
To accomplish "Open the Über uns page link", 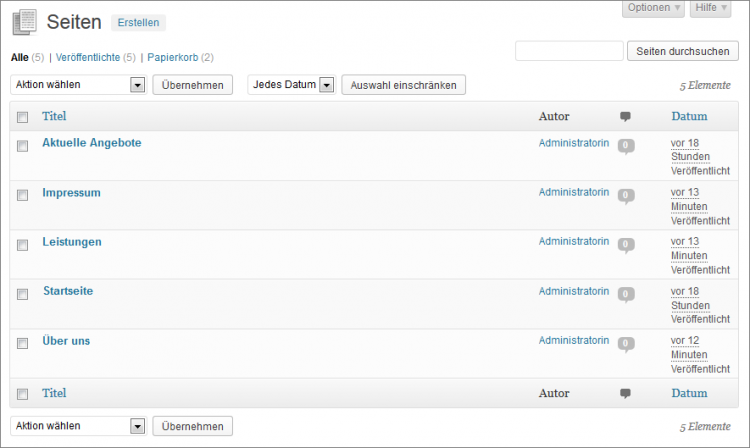I will pyautogui.click(x=66, y=341).
